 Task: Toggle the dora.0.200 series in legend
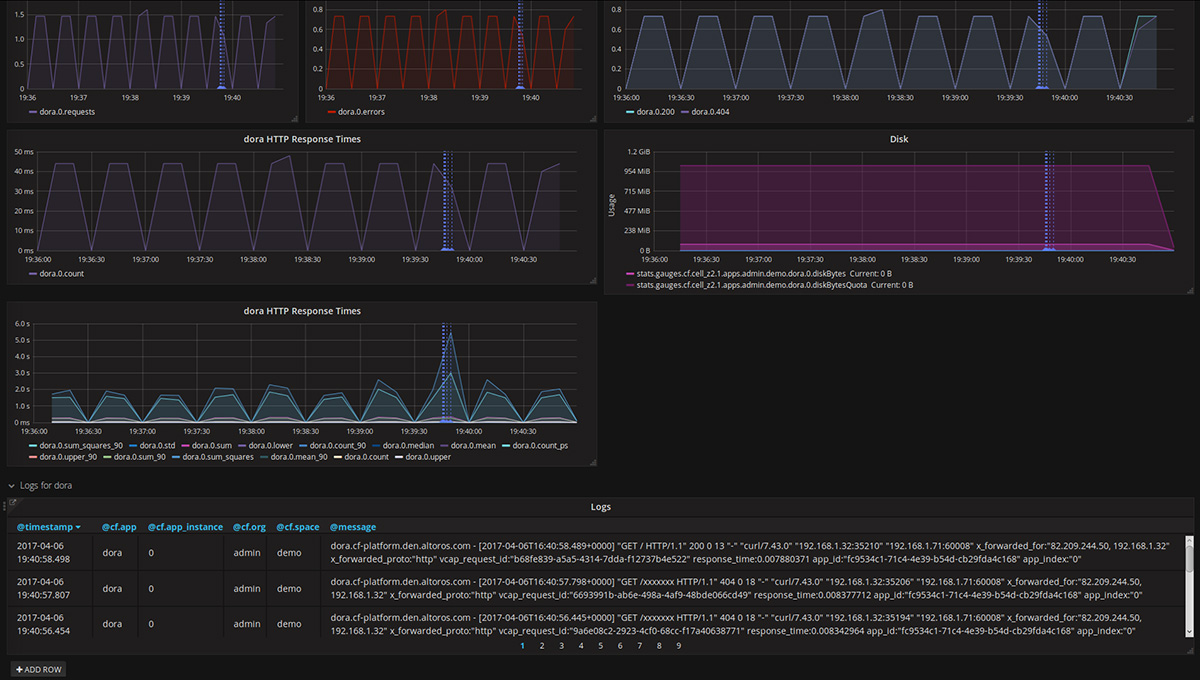(x=654, y=112)
